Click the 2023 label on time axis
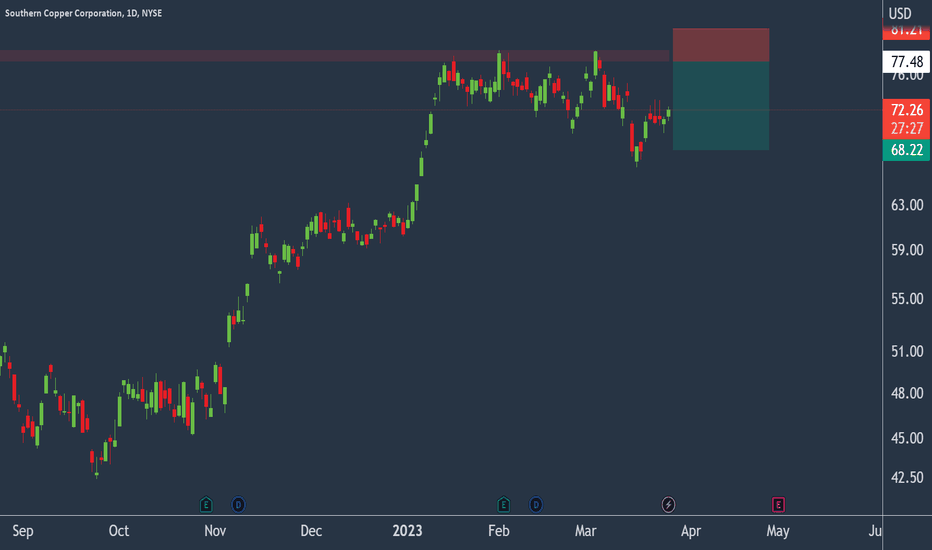 tap(407, 531)
